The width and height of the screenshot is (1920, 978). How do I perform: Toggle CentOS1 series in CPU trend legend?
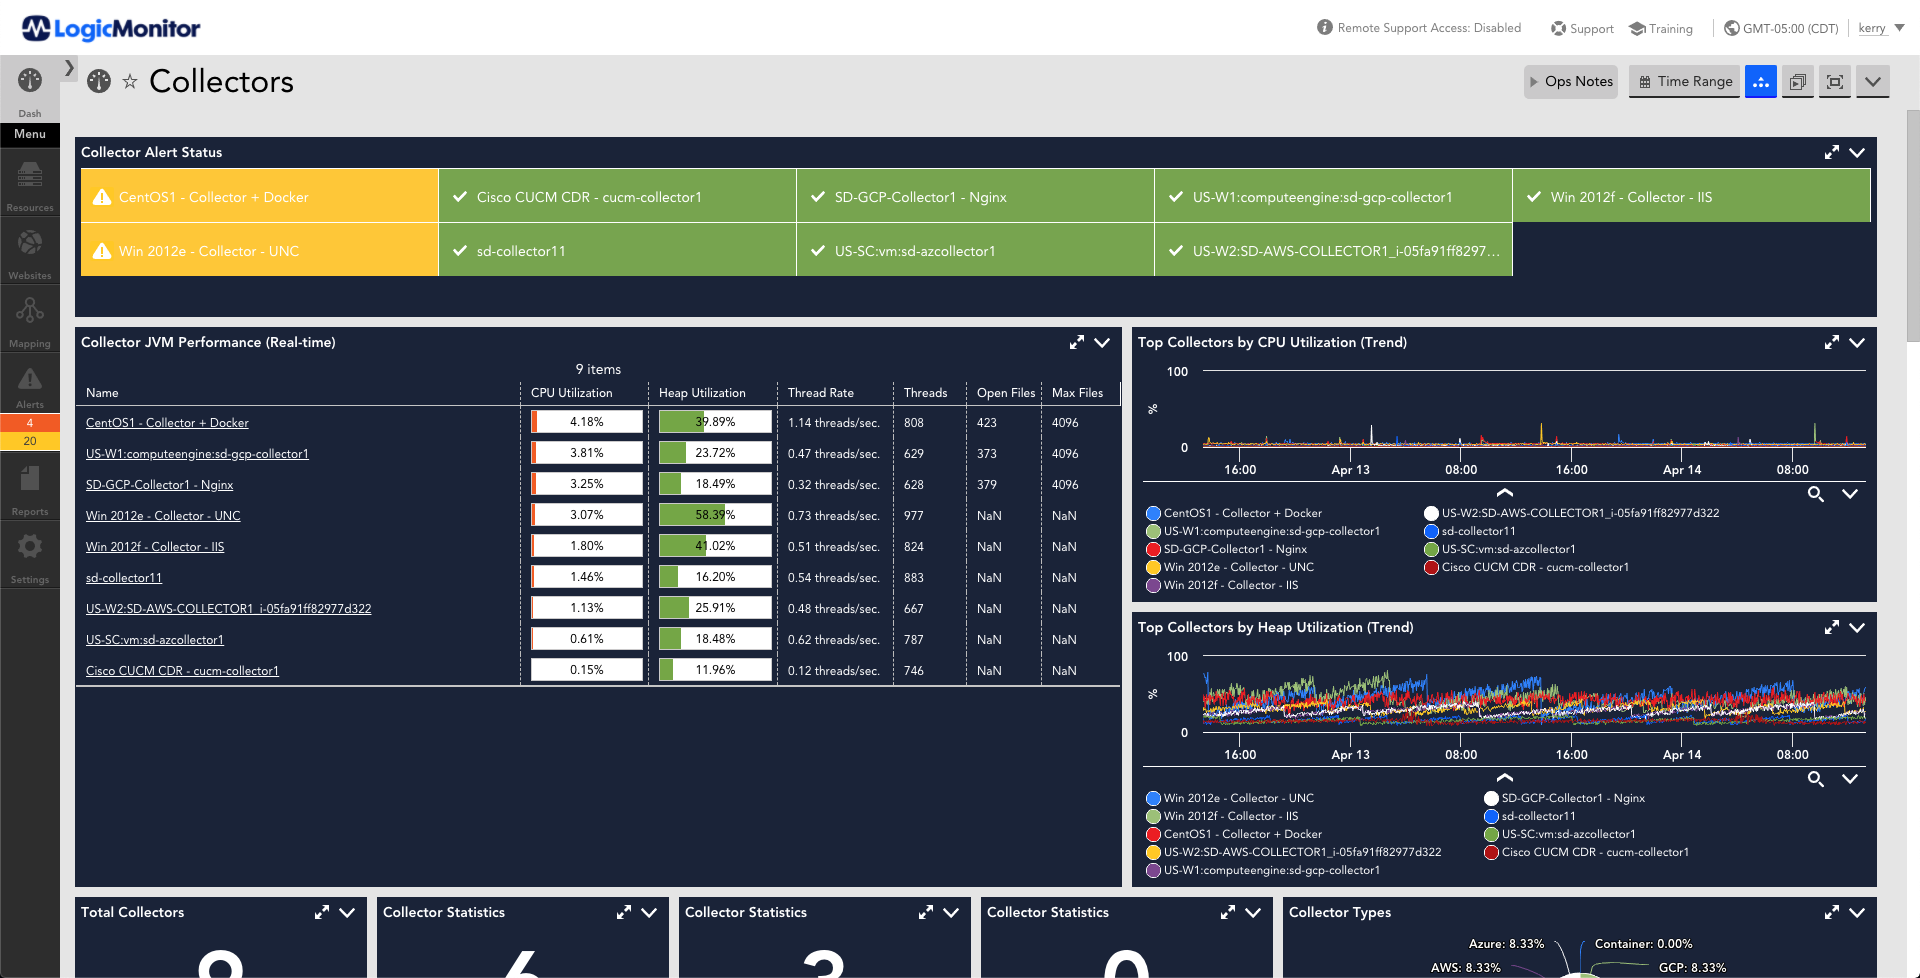tap(1234, 513)
